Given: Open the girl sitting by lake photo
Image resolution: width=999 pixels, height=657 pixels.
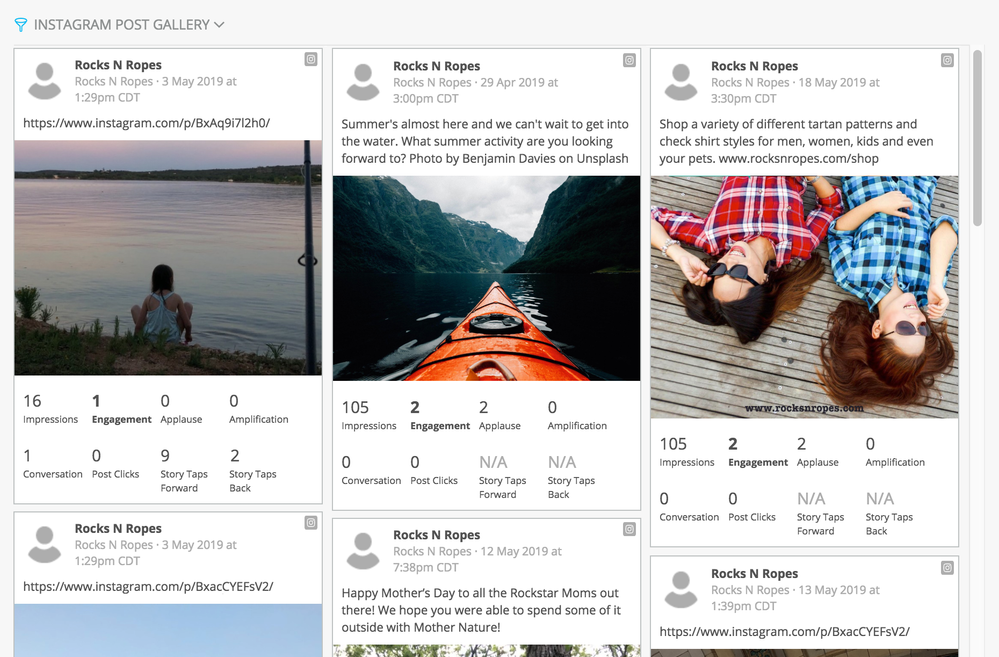Looking at the screenshot, I should pos(168,257).
